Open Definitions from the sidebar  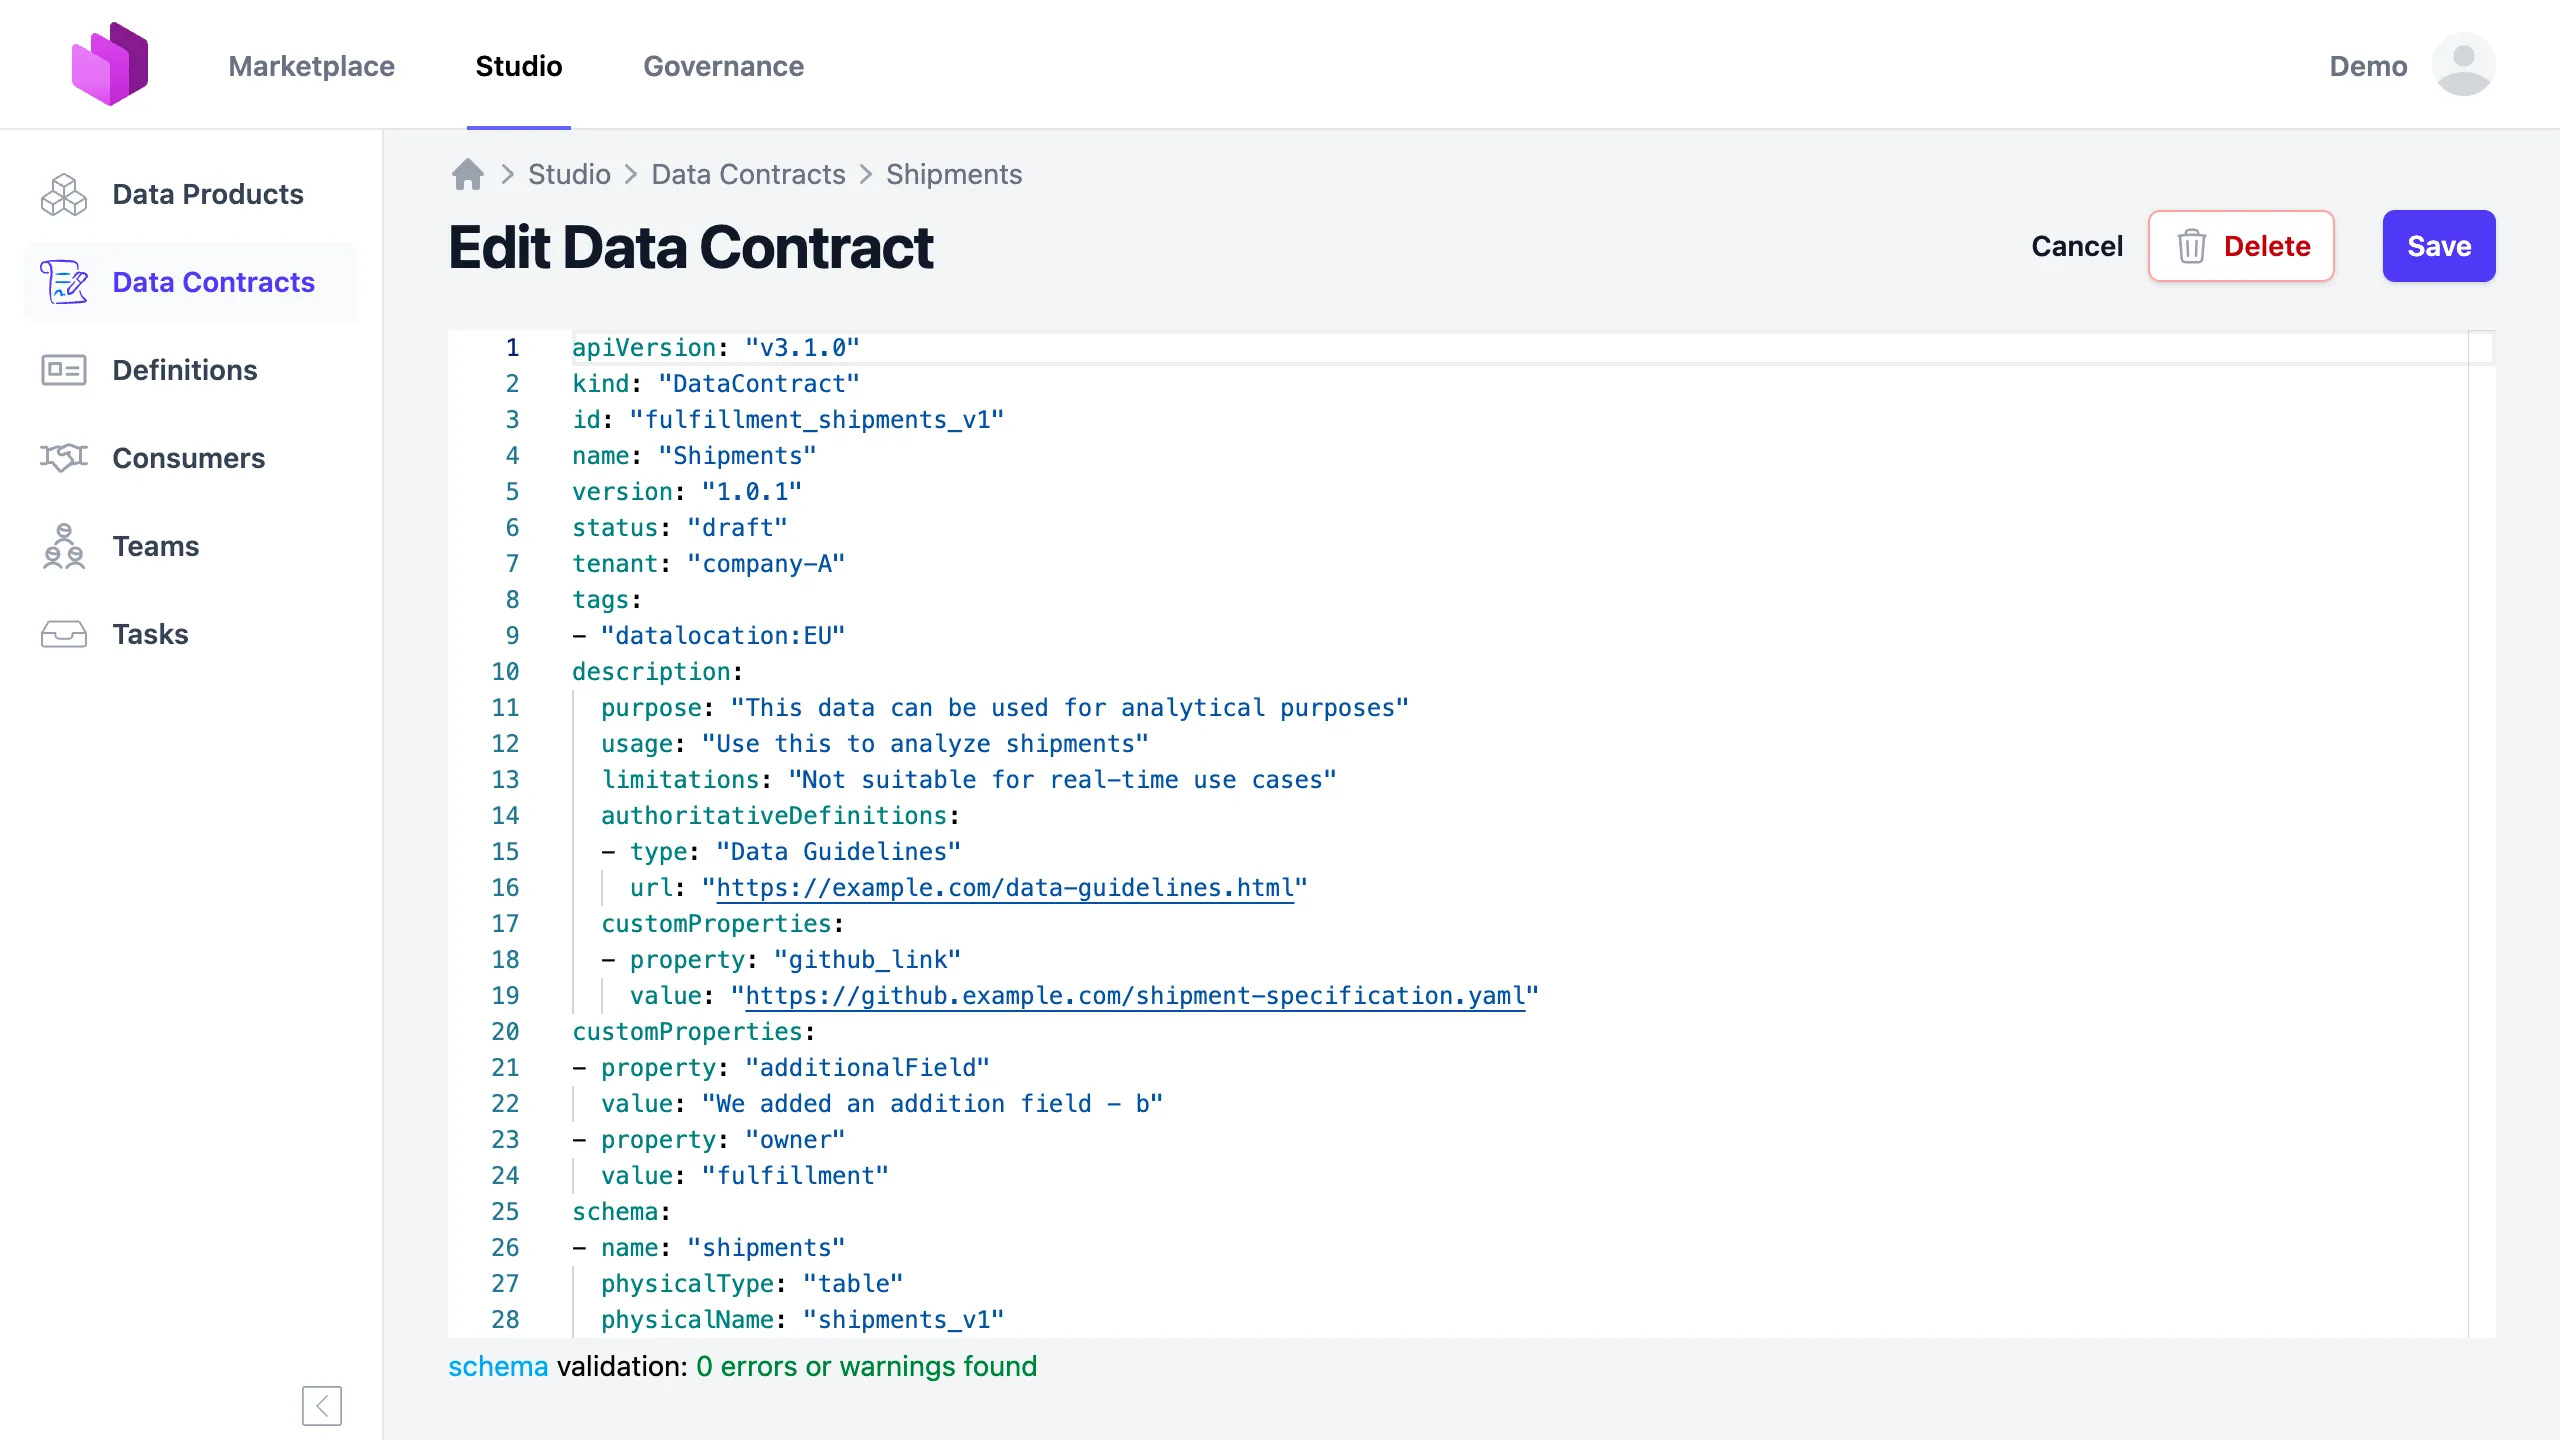coord(184,370)
